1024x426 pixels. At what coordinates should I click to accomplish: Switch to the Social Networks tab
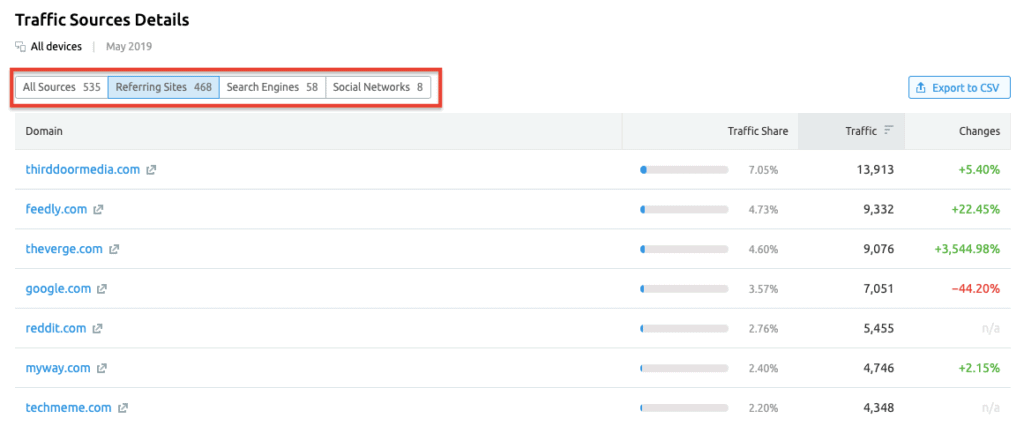click(x=378, y=87)
